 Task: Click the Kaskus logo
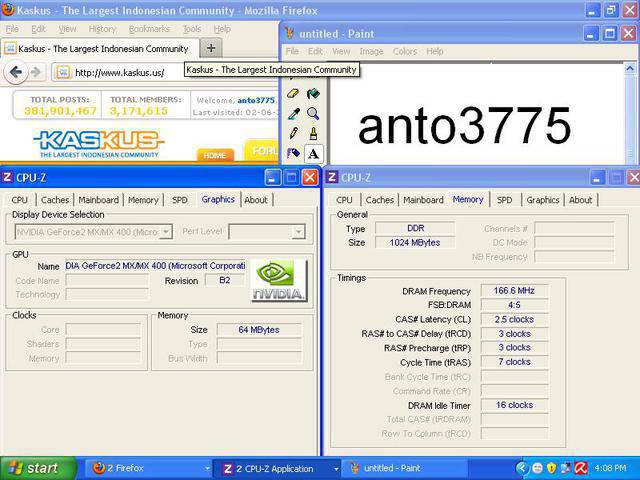click(x=99, y=144)
